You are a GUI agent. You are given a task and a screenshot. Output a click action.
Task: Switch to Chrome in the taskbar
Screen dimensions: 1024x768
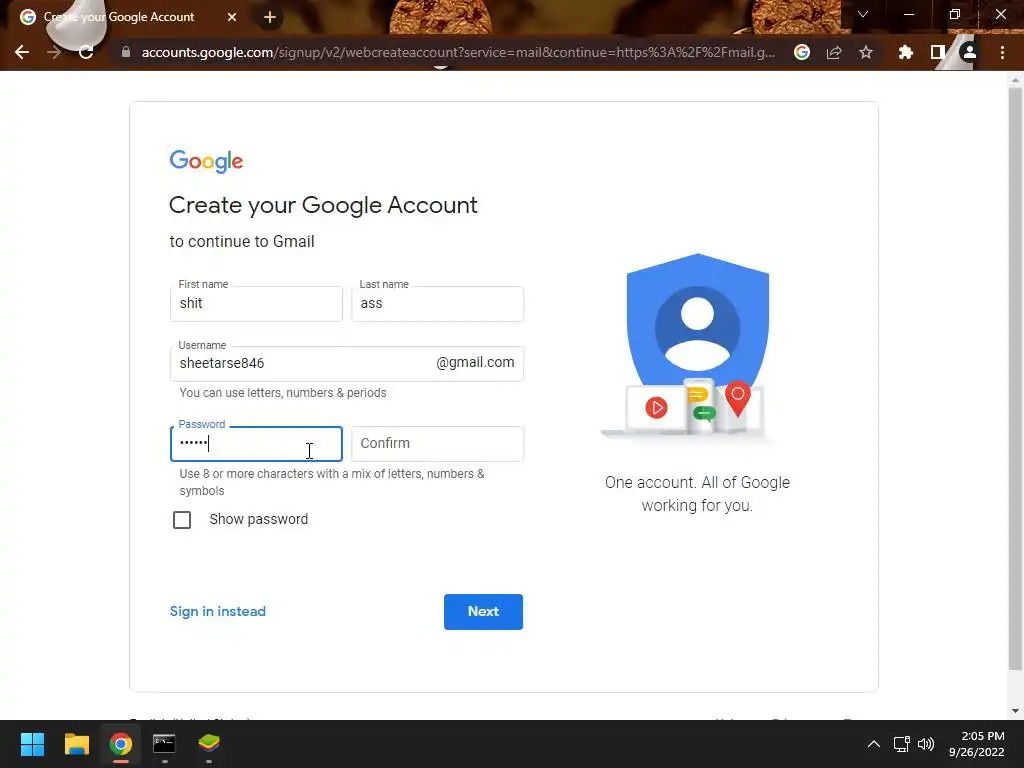tap(121, 744)
